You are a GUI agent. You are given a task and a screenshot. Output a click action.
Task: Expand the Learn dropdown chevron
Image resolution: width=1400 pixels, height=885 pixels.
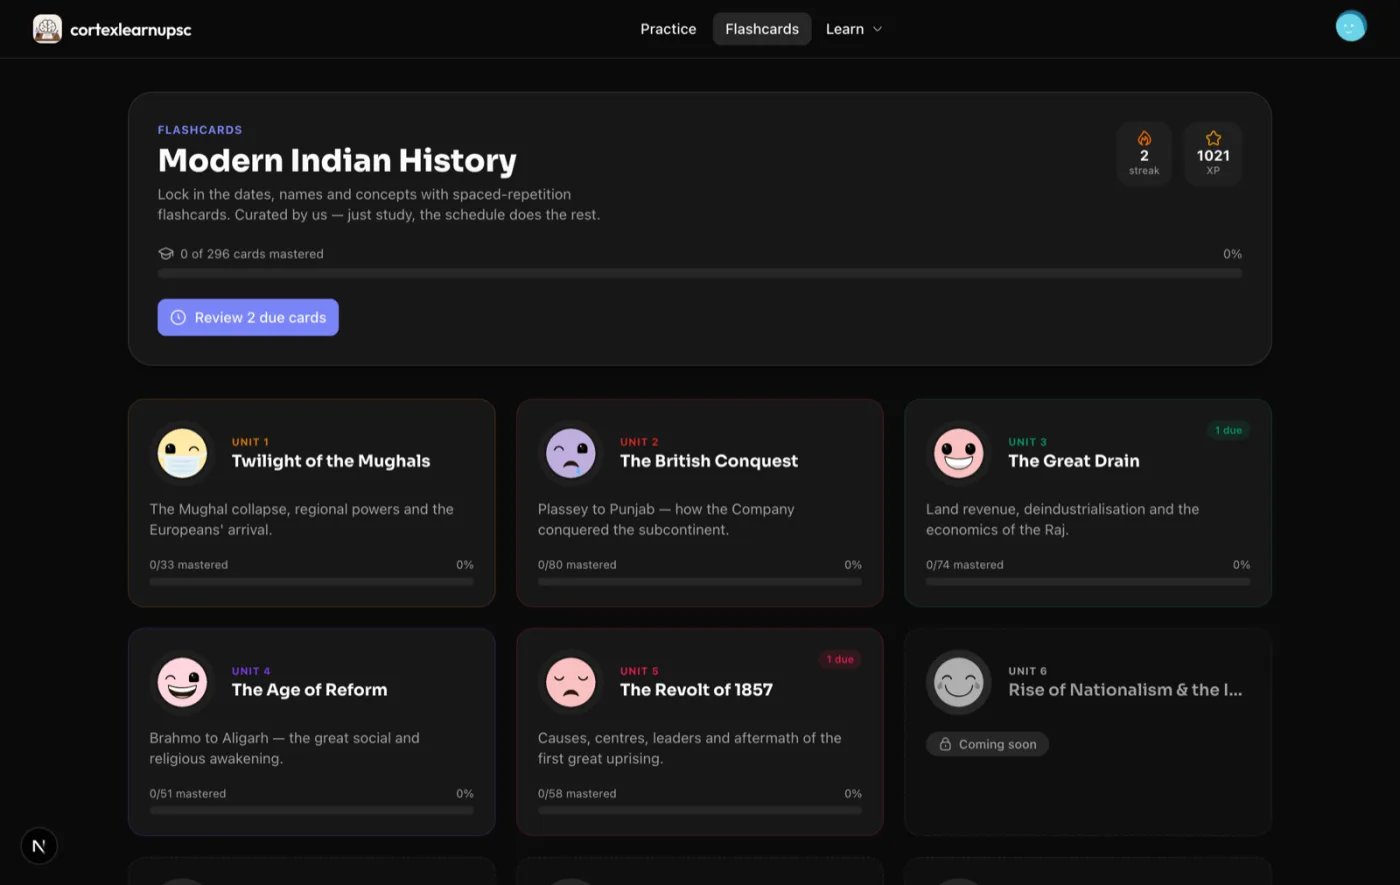coord(877,29)
